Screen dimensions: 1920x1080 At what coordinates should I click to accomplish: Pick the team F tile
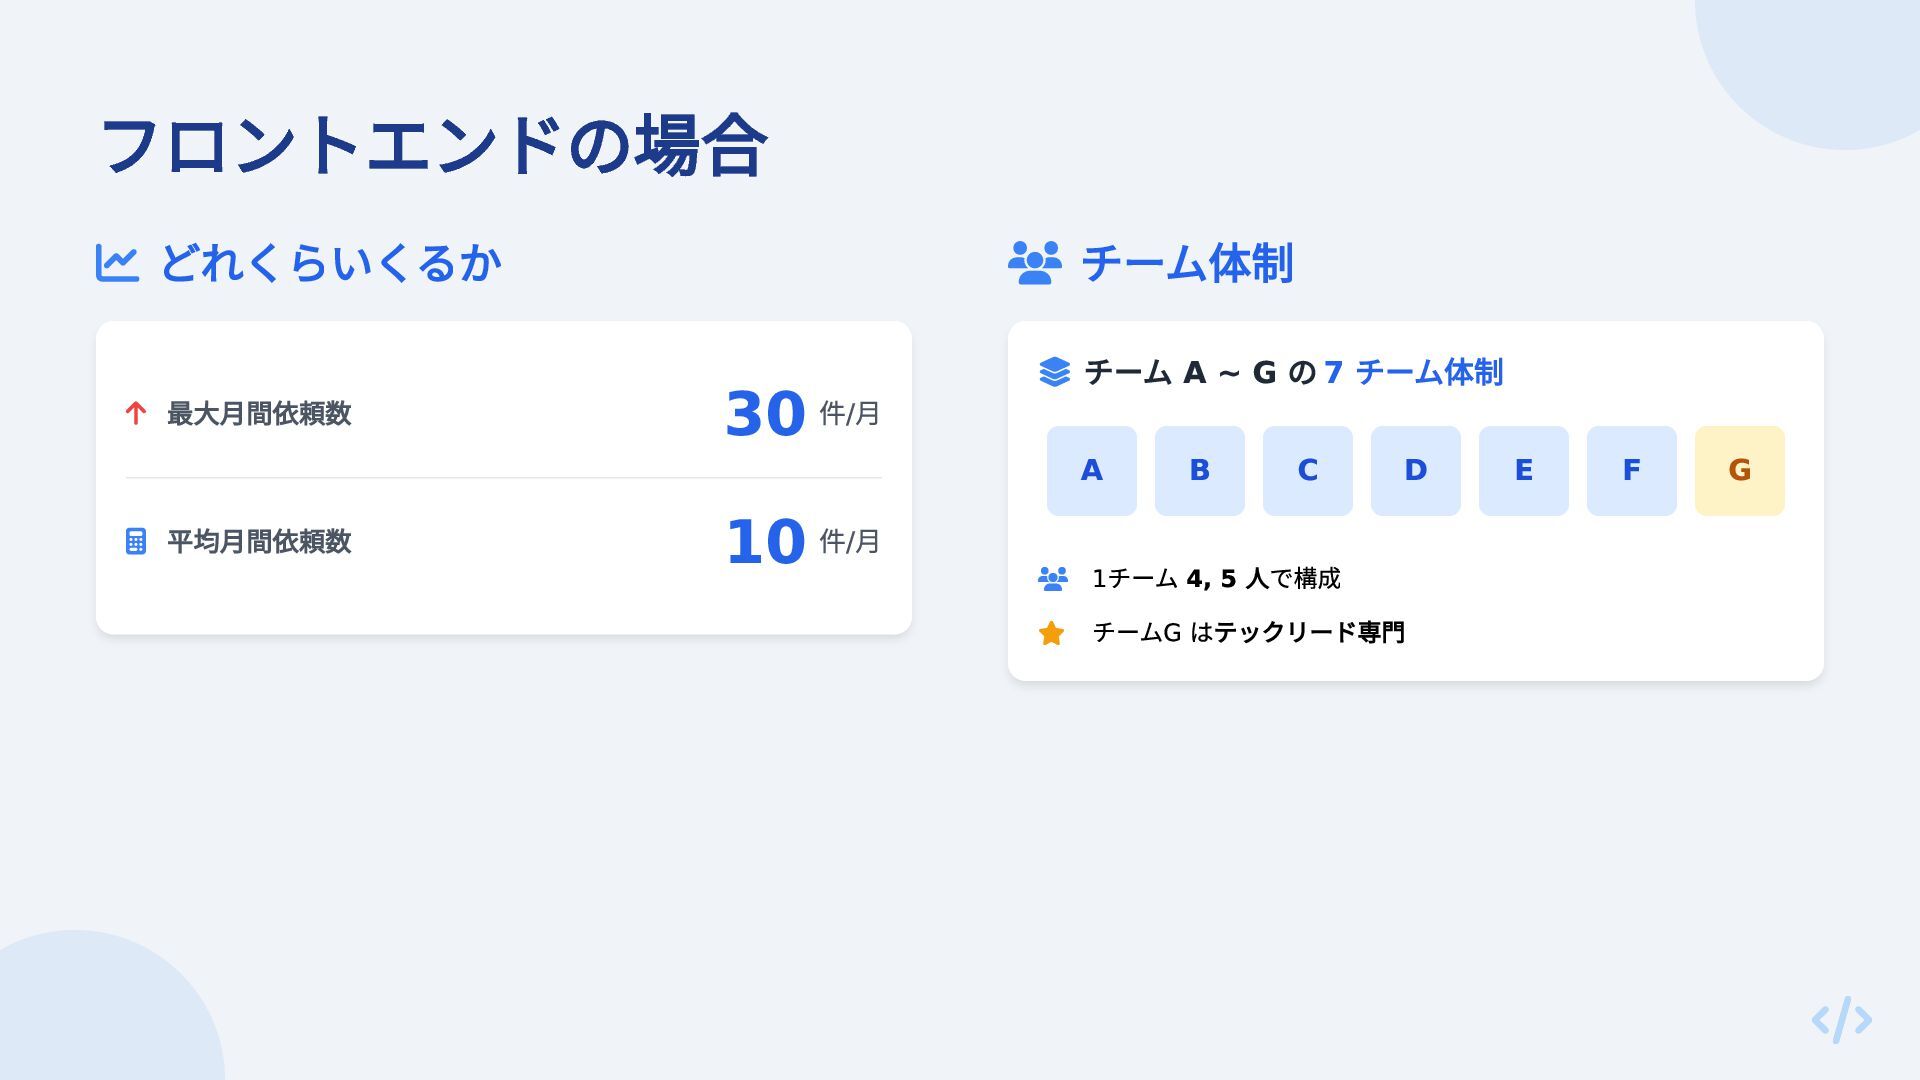tap(1632, 471)
